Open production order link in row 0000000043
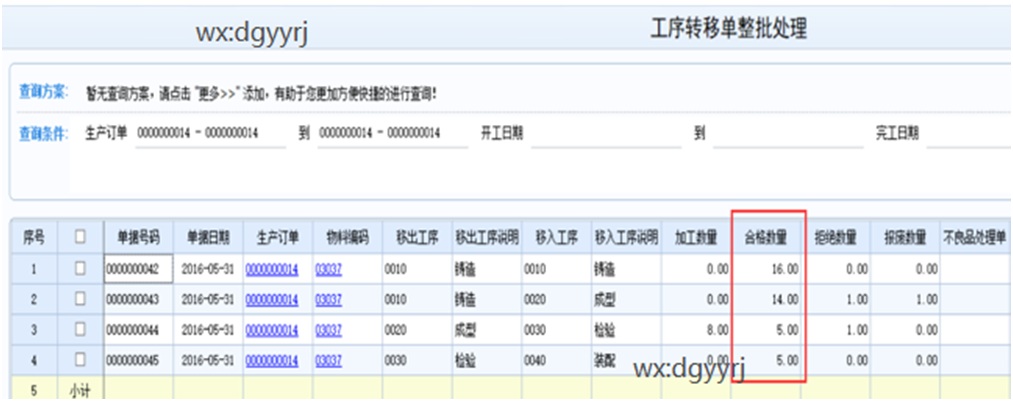 coord(272,300)
